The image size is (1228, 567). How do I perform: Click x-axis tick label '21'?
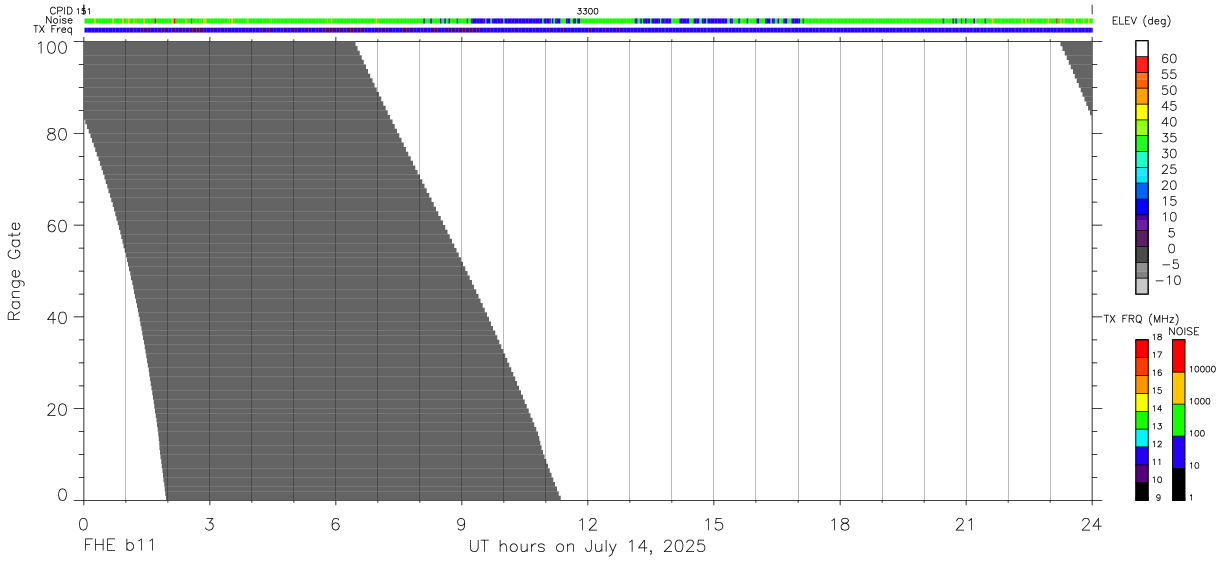coord(966,525)
